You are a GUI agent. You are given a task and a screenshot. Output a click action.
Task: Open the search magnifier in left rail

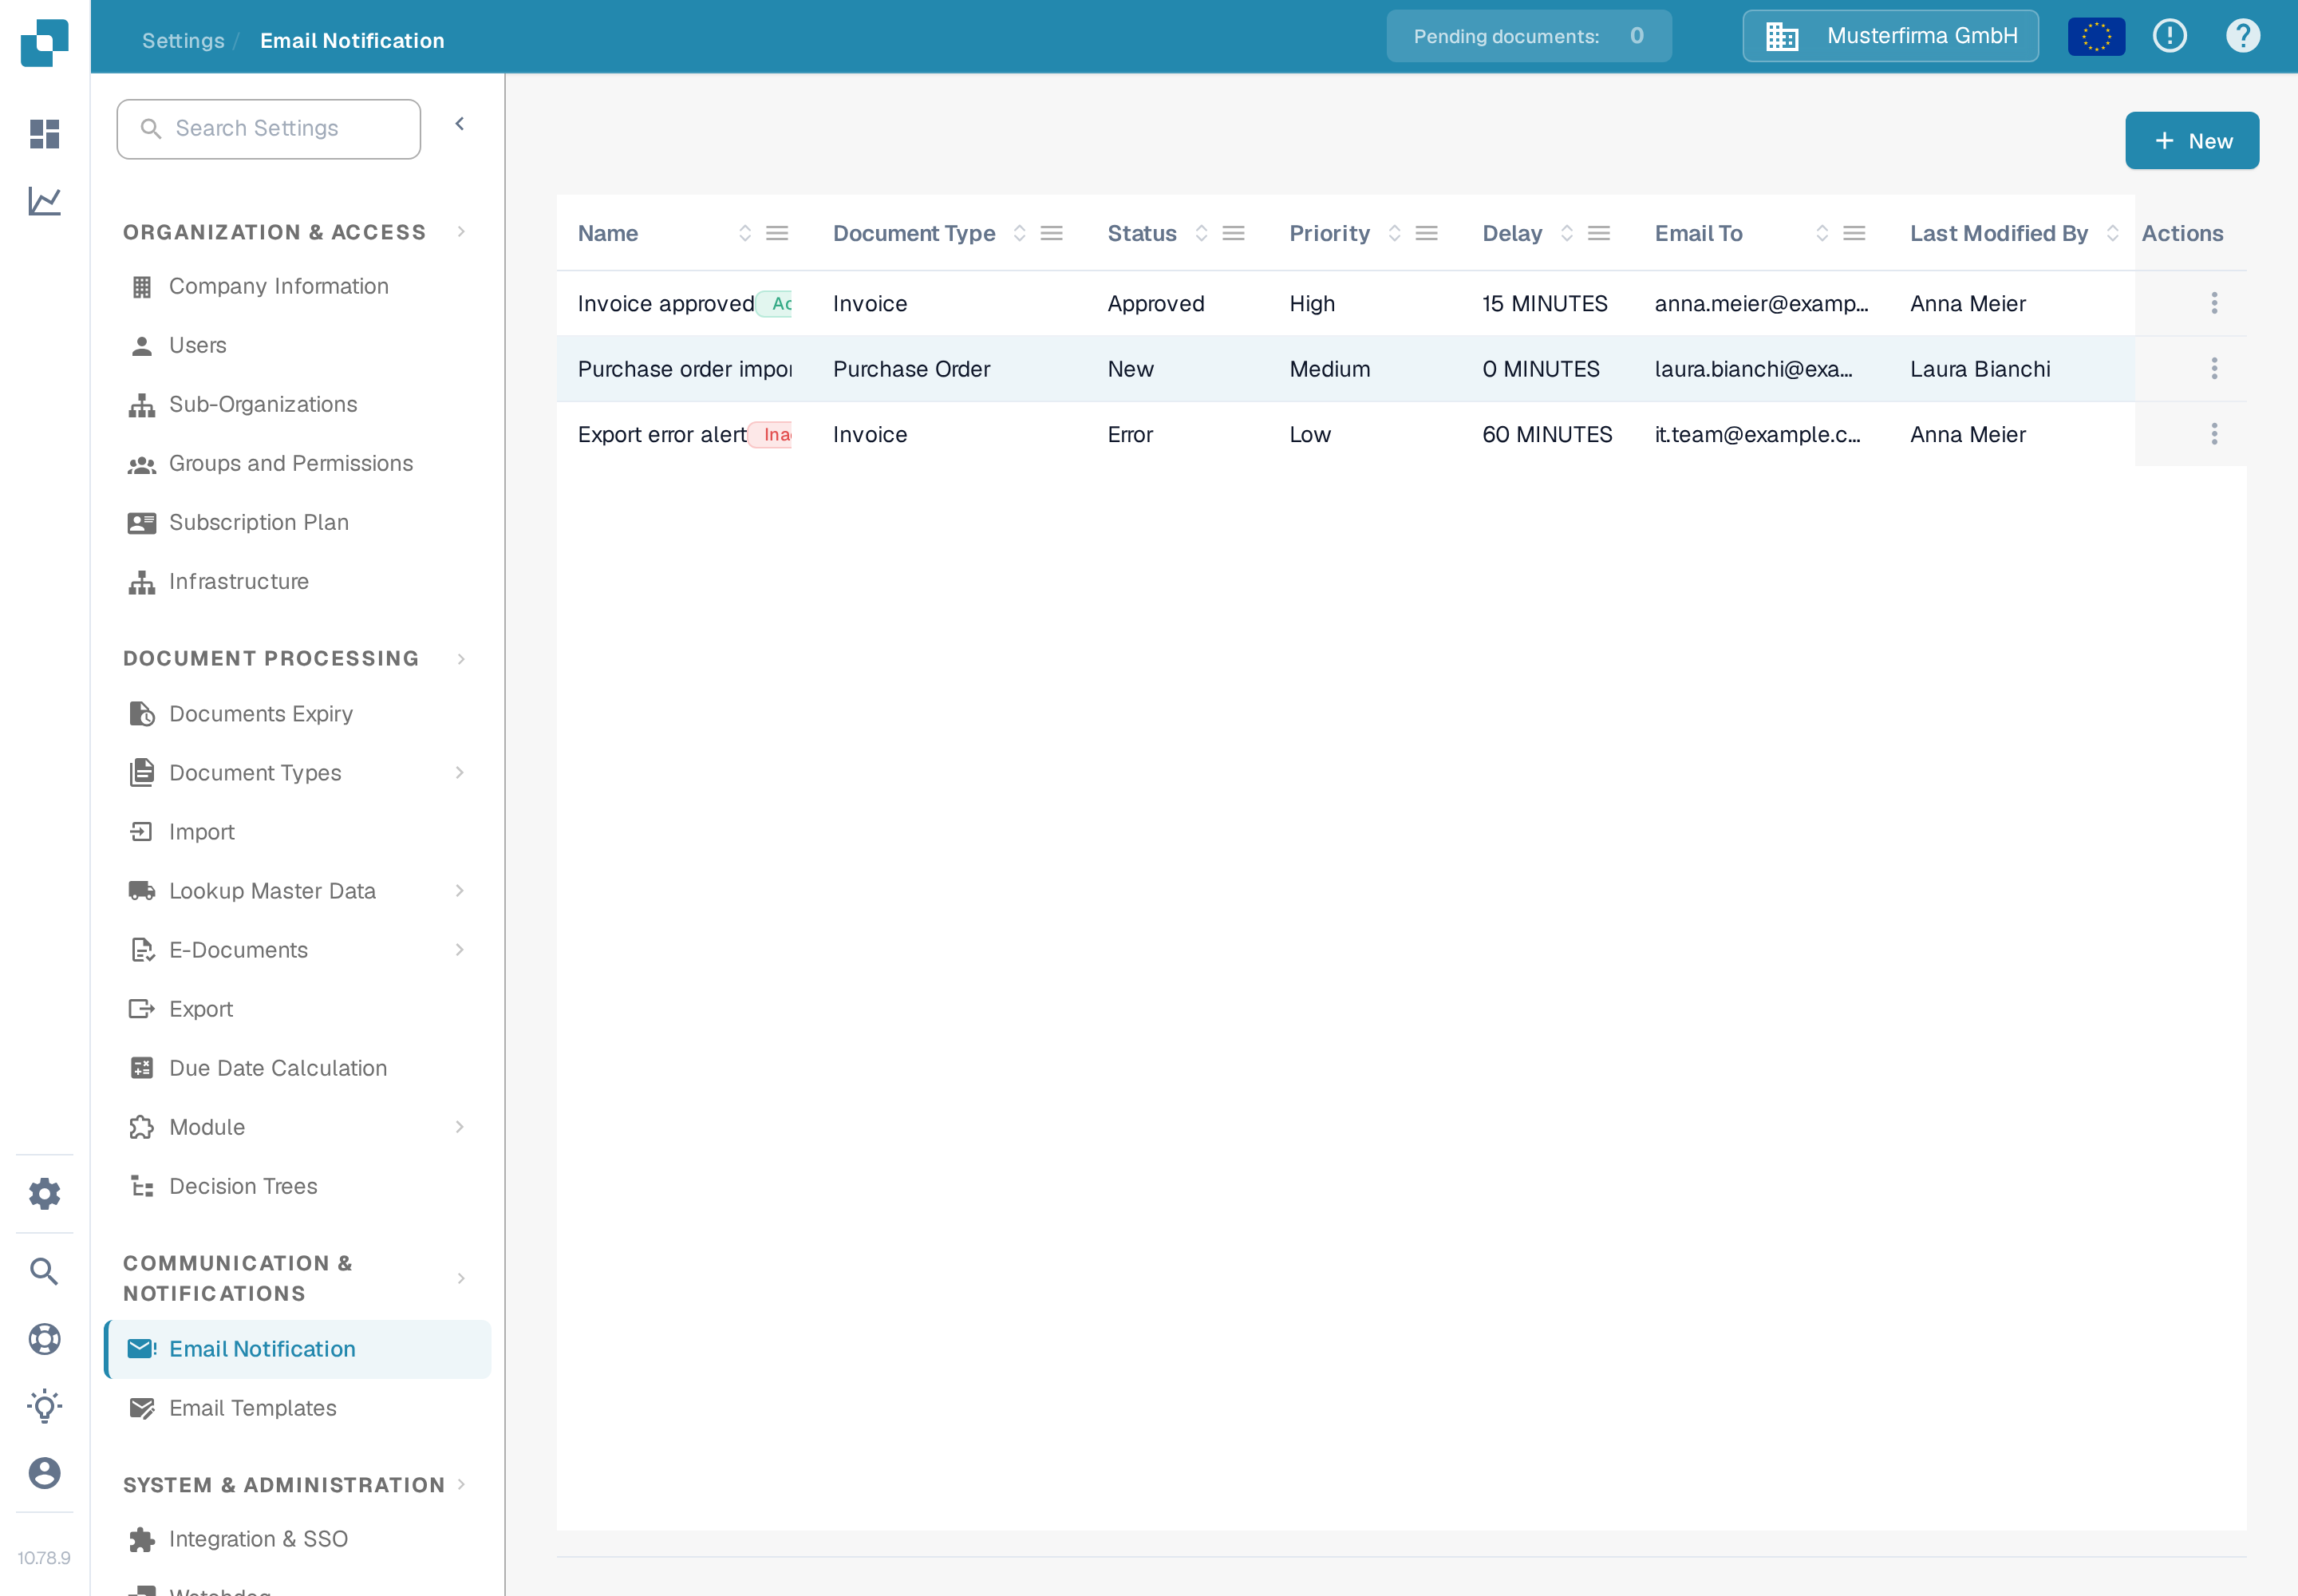click(x=44, y=1271)
